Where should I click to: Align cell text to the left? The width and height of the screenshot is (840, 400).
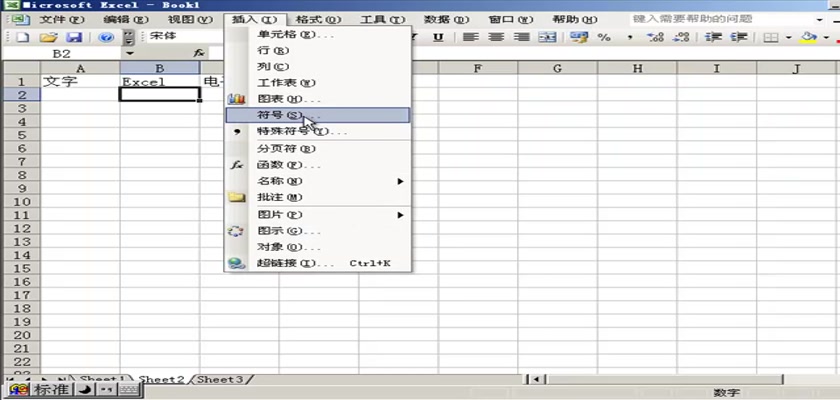[x=470, y=37]
